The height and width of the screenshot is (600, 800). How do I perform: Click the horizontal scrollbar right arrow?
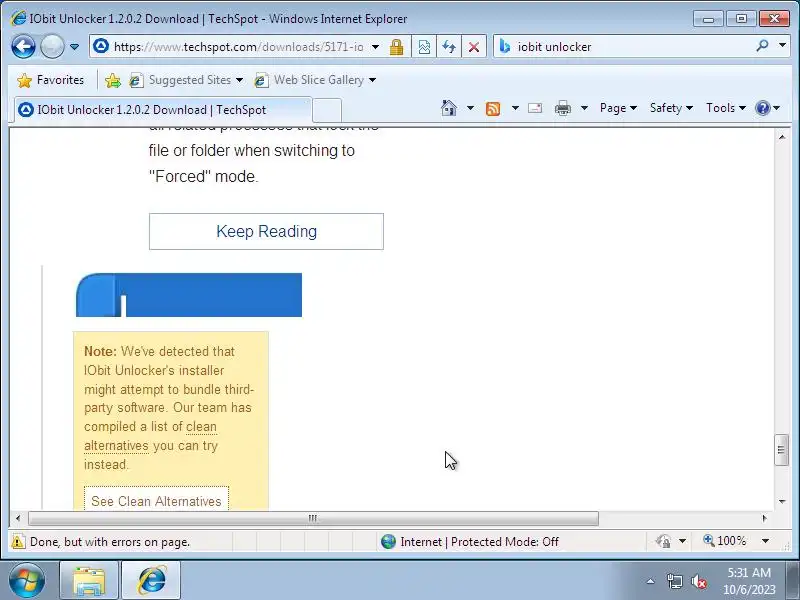(764, 518)
